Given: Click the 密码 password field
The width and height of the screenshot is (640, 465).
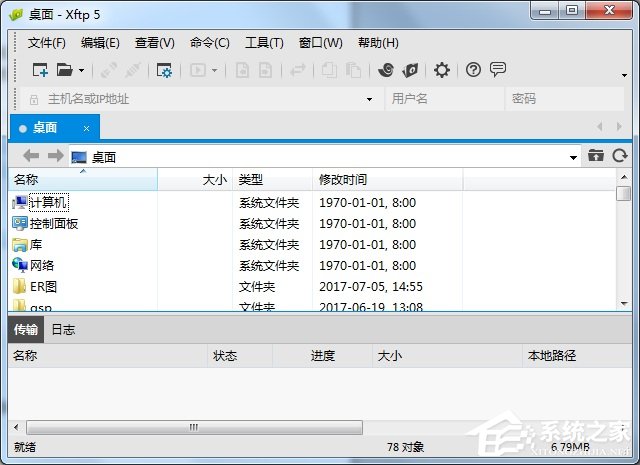Looking at the screenshot, I should (565, 99).
